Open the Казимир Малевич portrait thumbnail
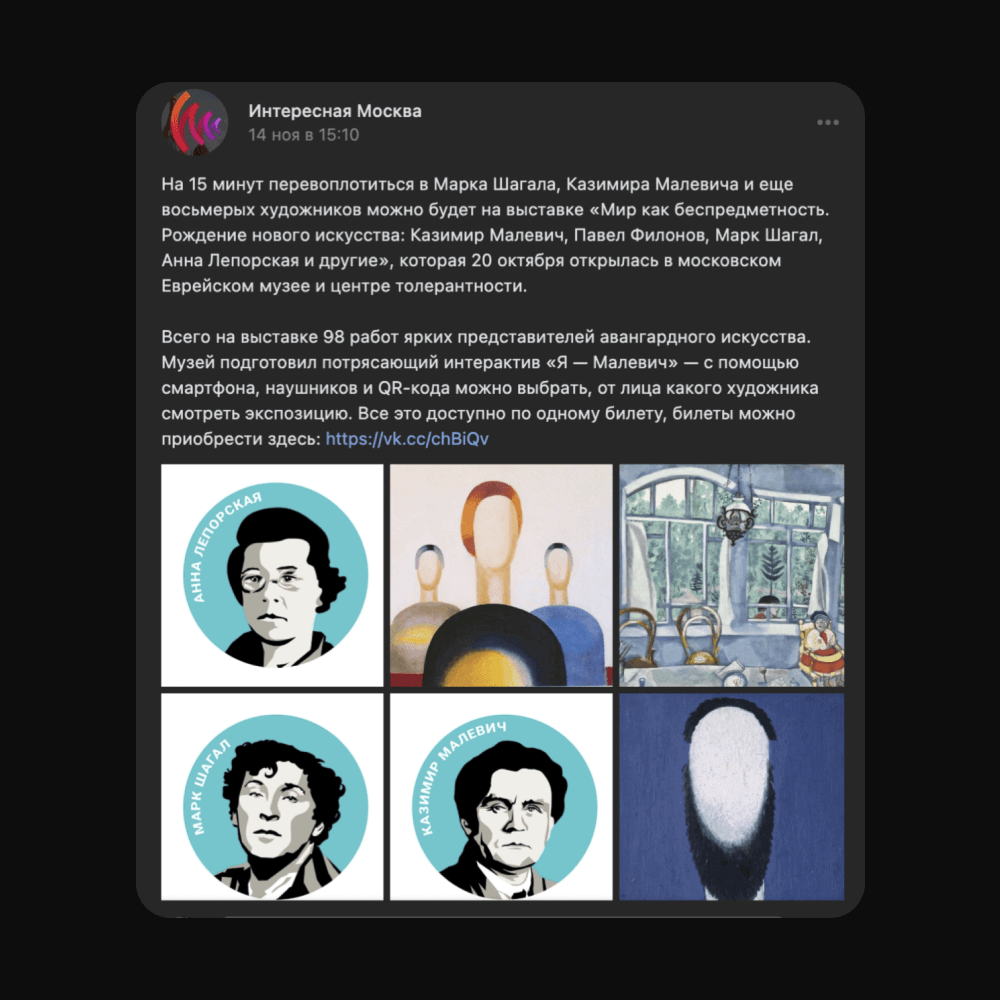This screenshot has height=1000, width=1000. 501,797
